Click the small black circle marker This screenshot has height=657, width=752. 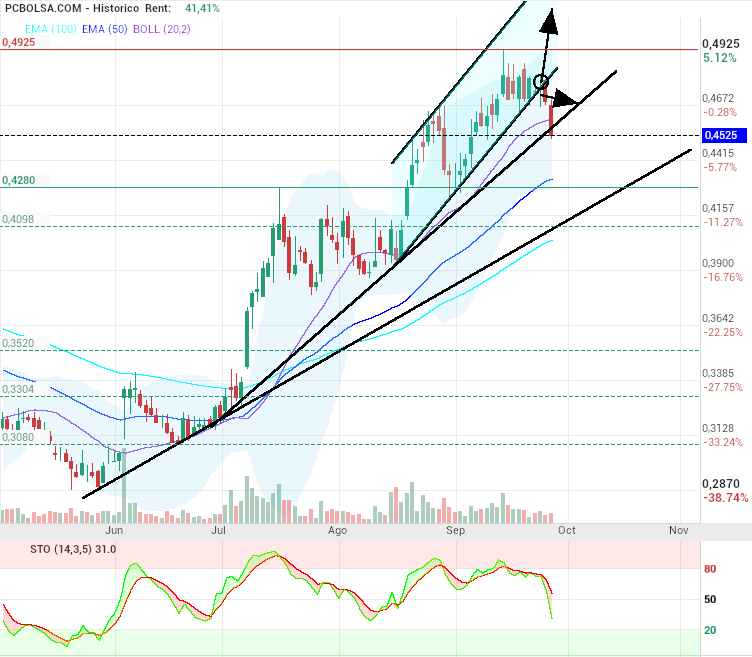[541, 82]
